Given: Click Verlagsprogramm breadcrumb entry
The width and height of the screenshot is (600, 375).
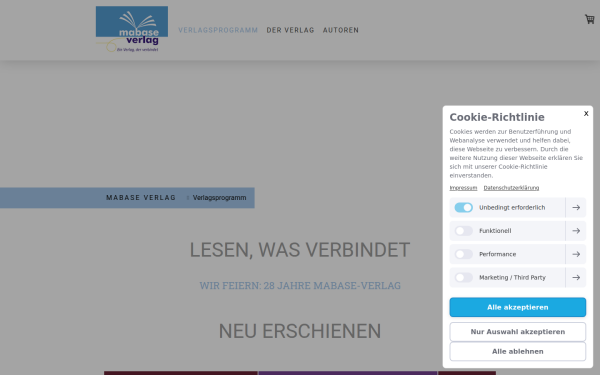Looking at the screenshot, I should 219,198.
